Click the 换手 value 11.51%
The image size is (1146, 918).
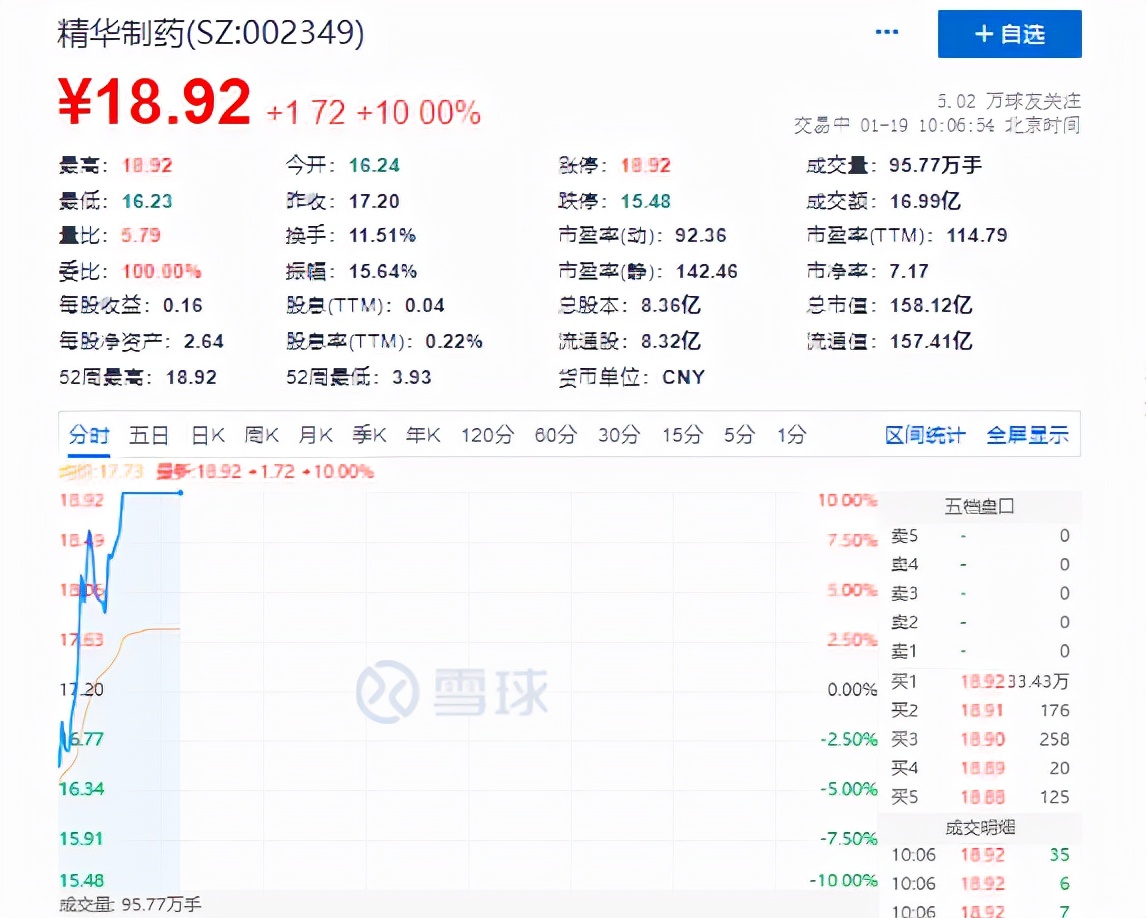coord(382,235)
